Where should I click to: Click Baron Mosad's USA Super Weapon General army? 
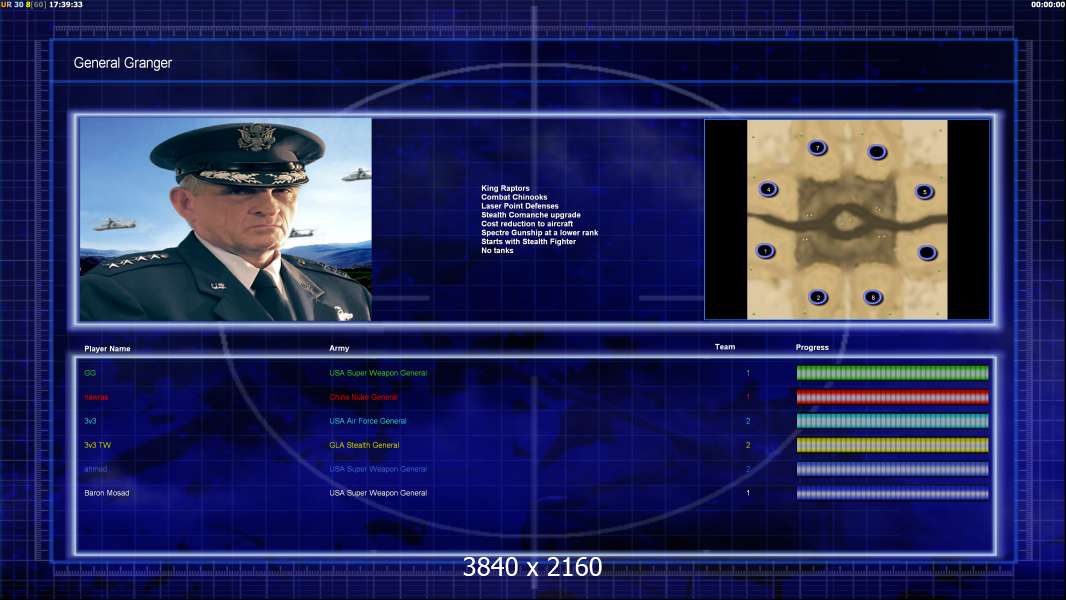[x=378, y=493]
